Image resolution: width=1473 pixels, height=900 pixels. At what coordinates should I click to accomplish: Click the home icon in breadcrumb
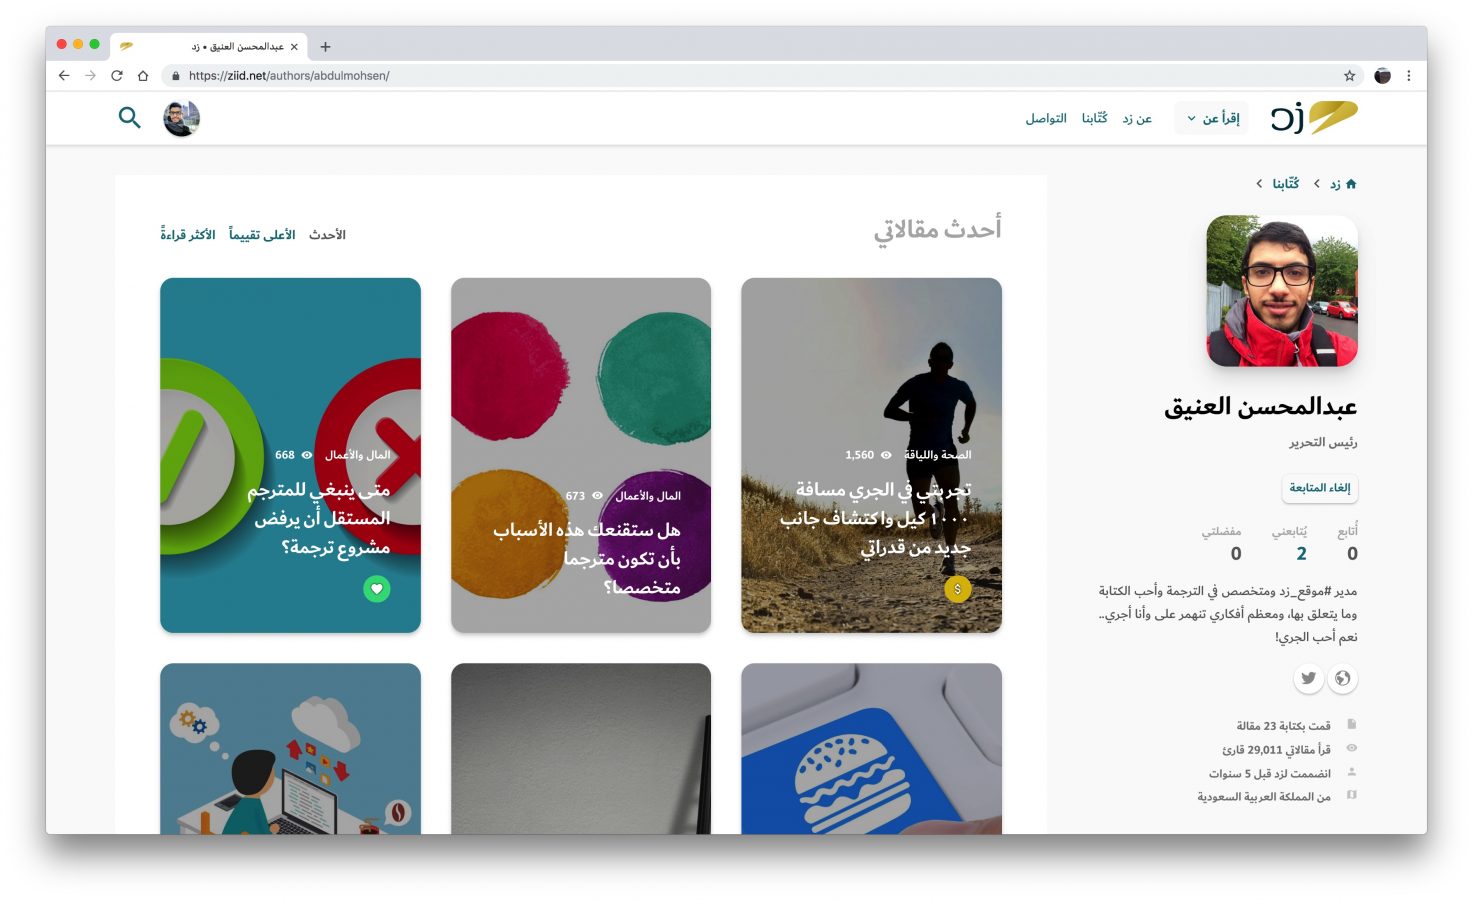tap(1351, 184)
